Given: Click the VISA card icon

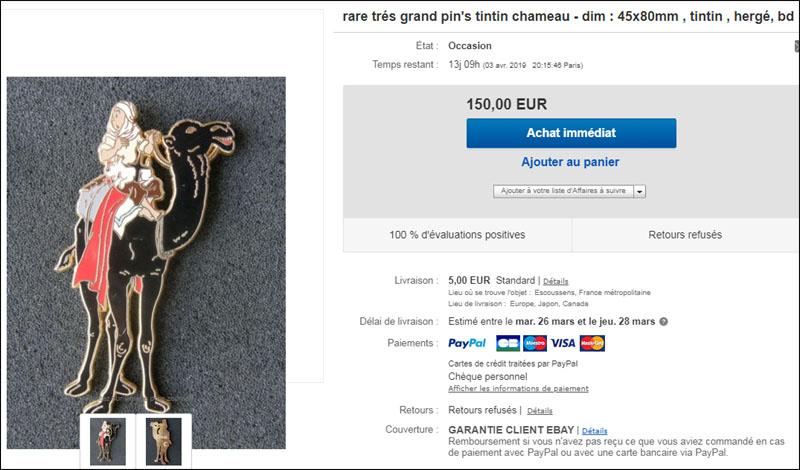Looking at the screenshot, I should pyautogui.click(x=563, y=343).
